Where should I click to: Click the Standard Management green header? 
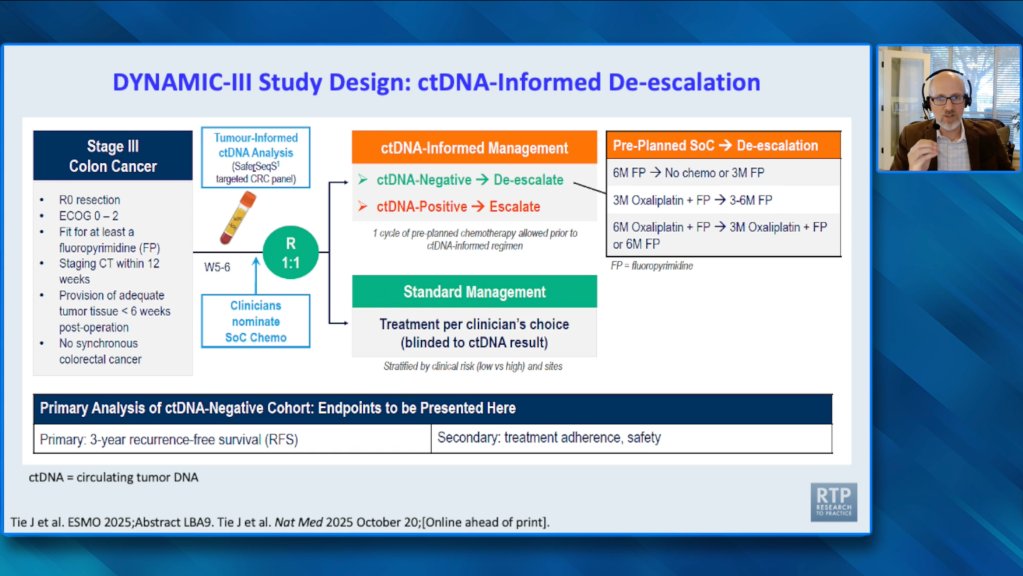tap(474, 292)
